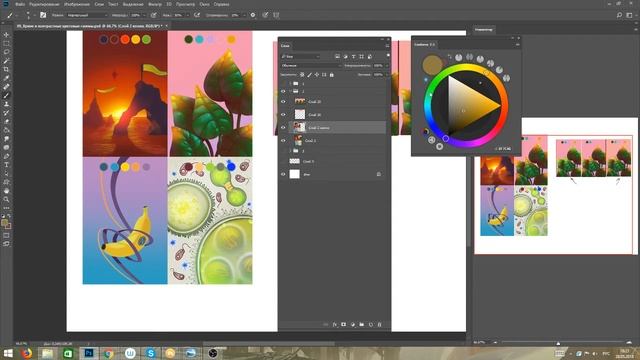The image size is (640, 360).
Task: Select the Brush tool in the toolbar
Action: click(x=6, y=96)
